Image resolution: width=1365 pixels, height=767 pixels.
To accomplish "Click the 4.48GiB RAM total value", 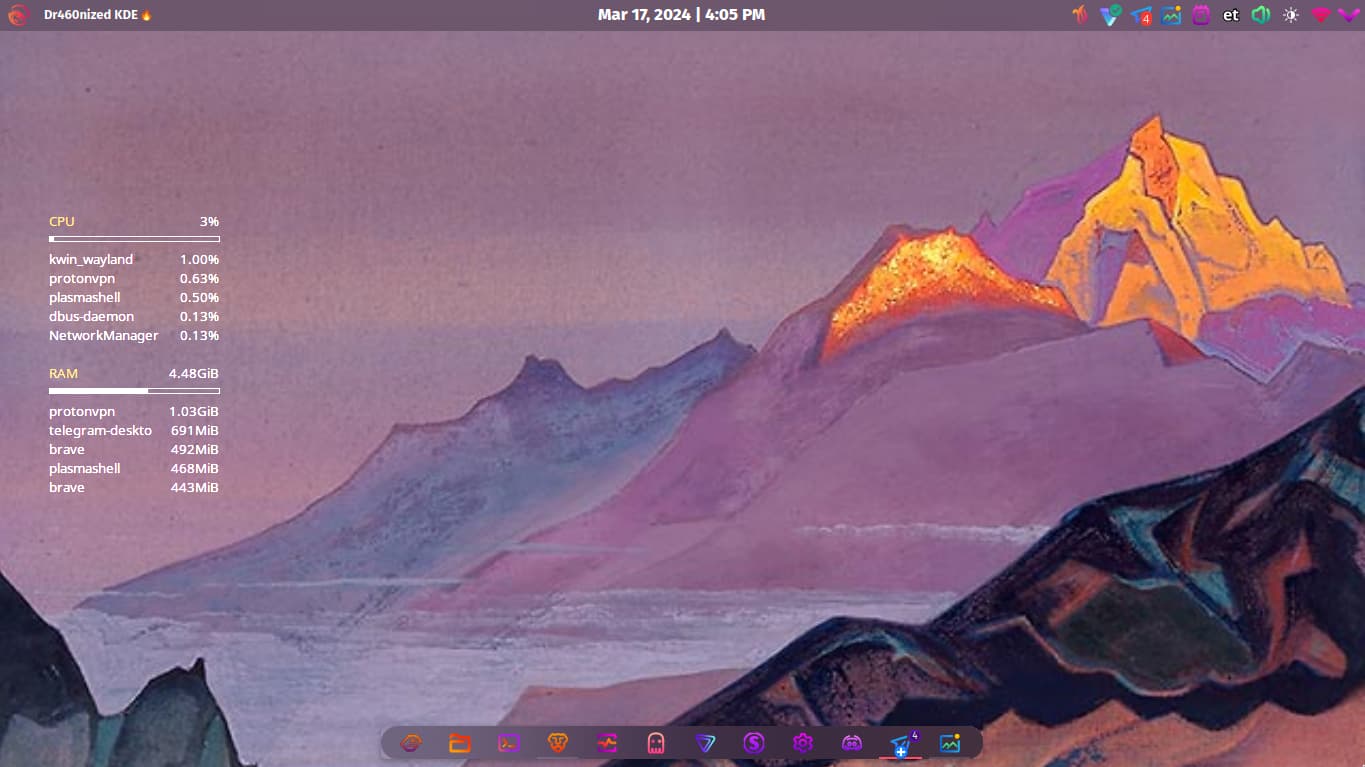I will coord(193,373).
